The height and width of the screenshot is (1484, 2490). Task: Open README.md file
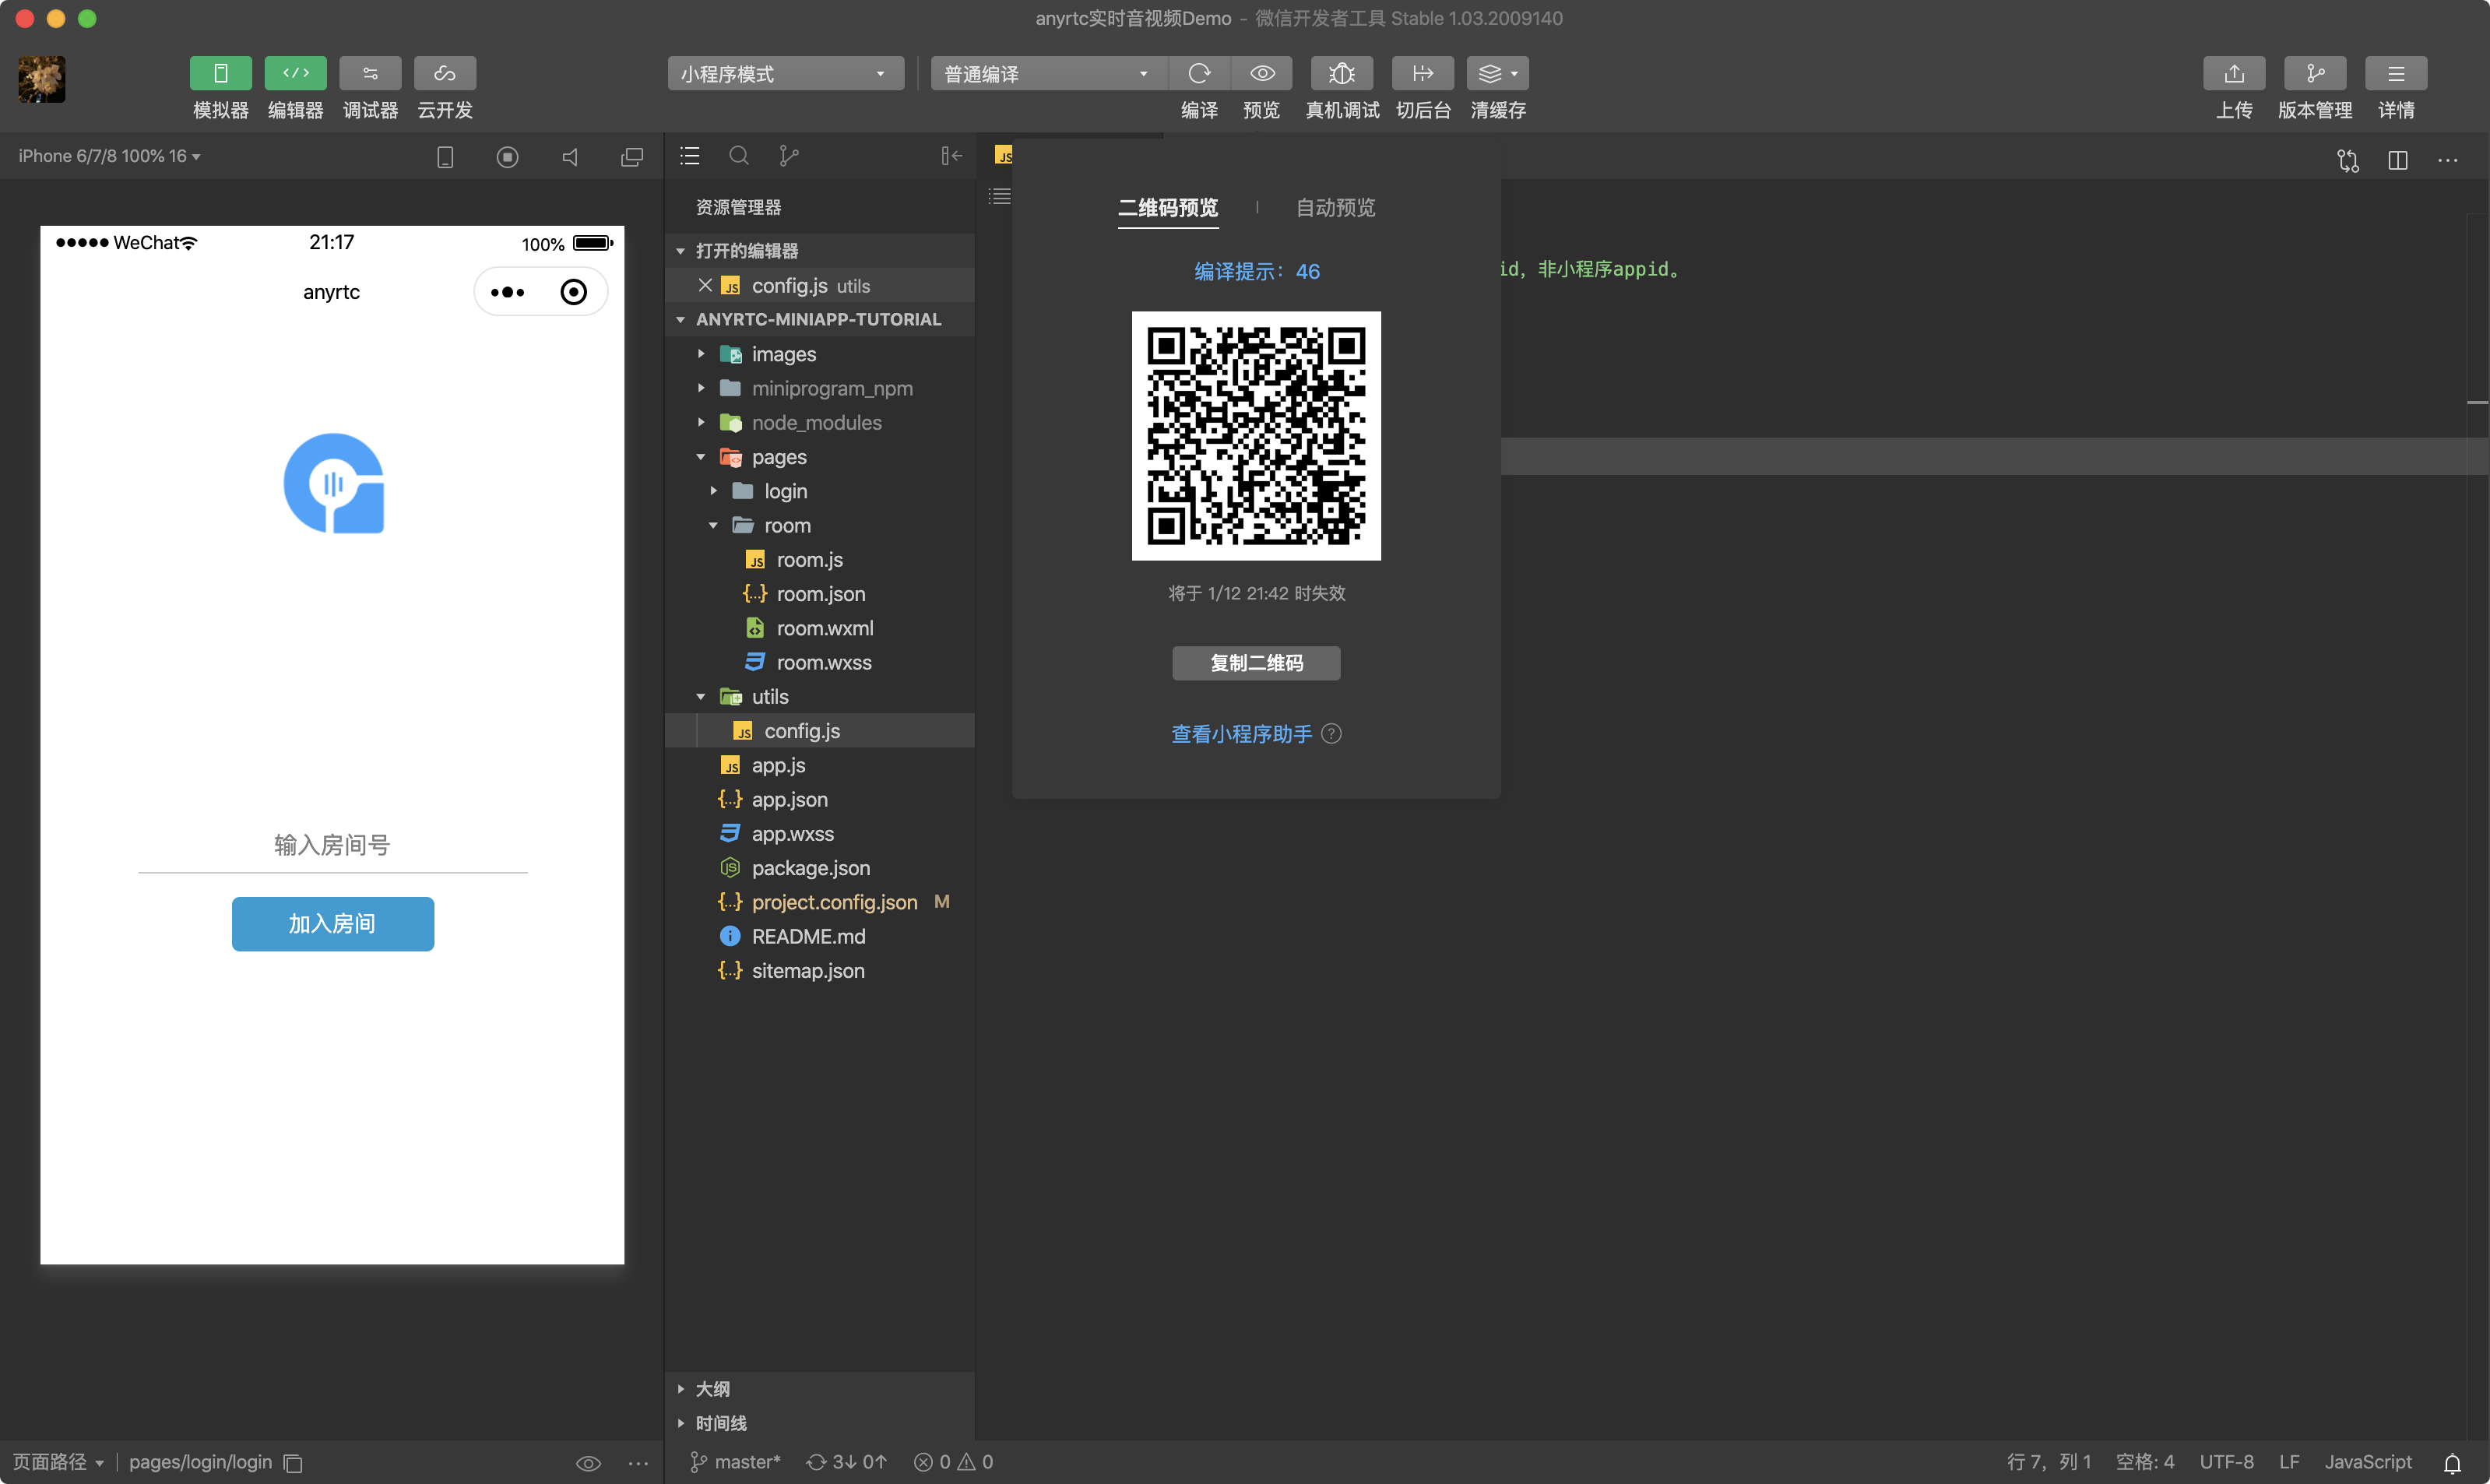820,936
